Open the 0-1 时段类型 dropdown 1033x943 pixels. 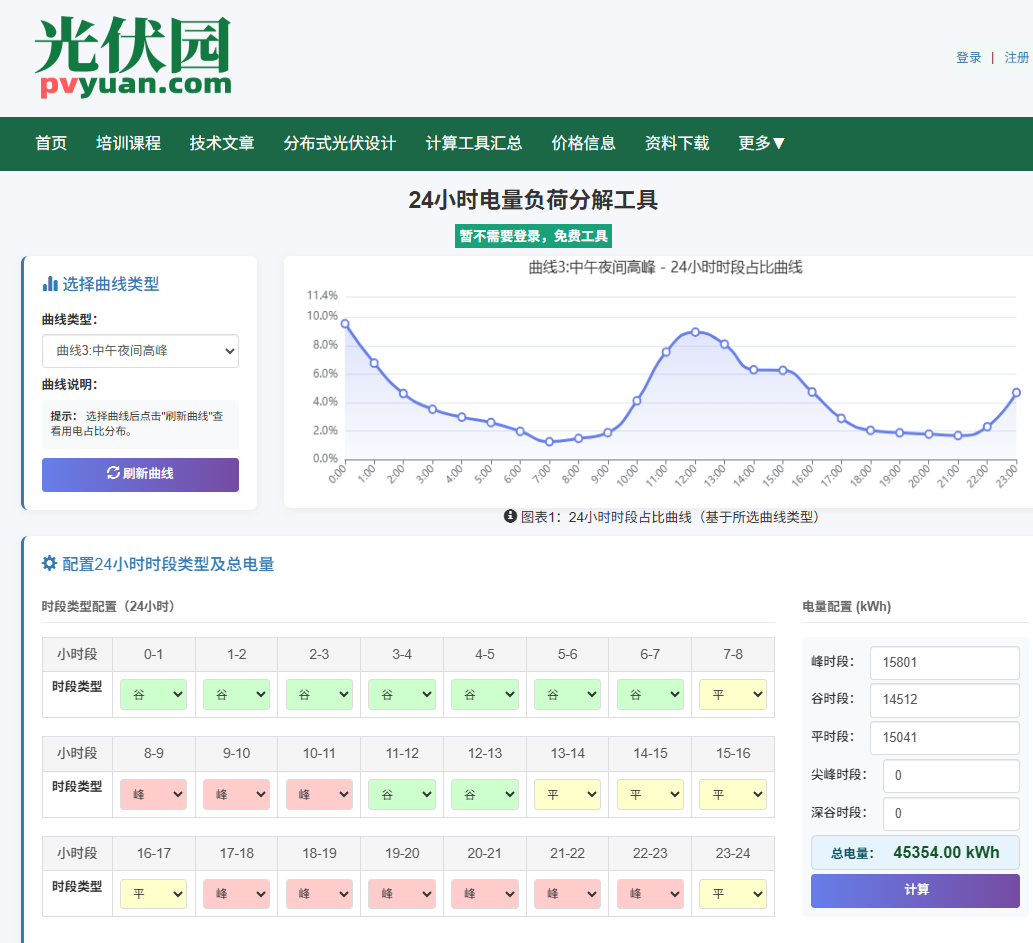[153, 694]
